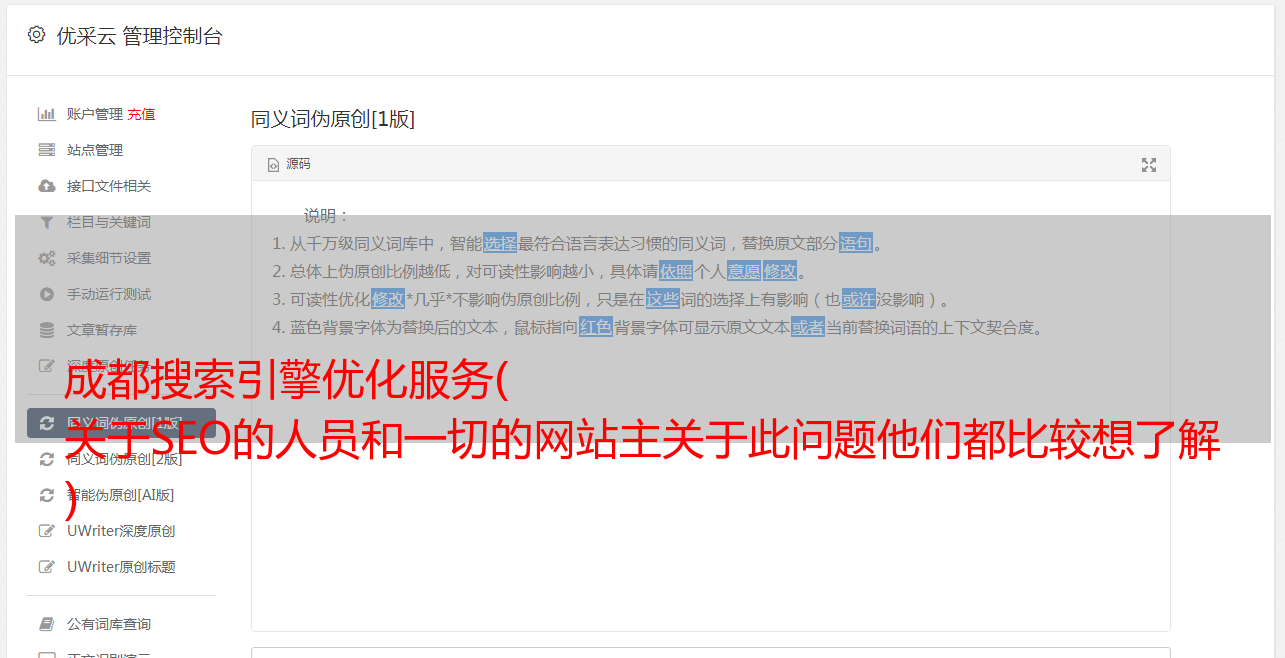The width and height of the screenshot is (1285, 658).
Task: Open 站点管理 in the sidebar
Action: (95, 150)
